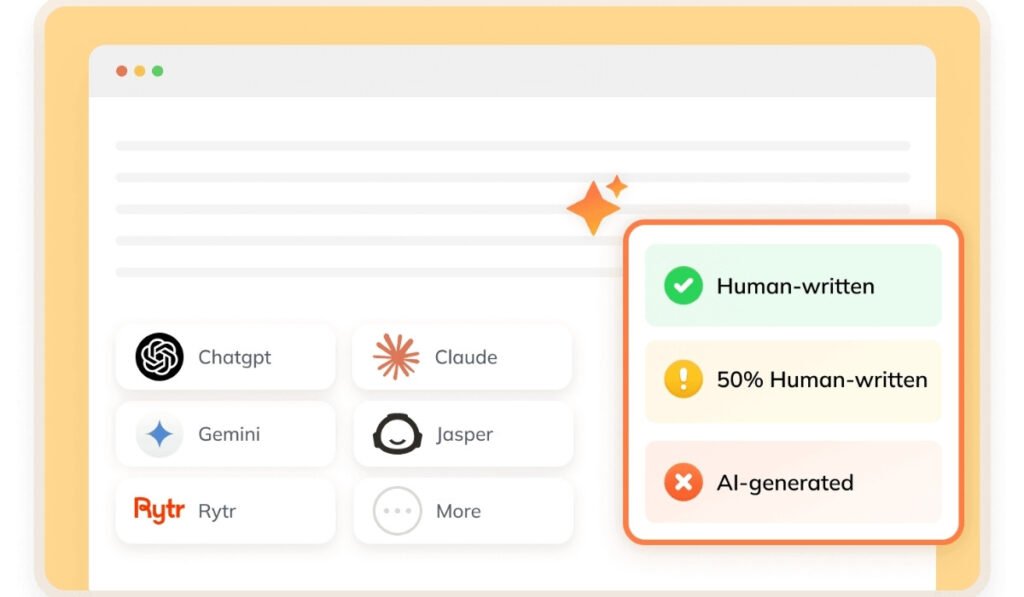This screenshot has width=1024, height=597.
Task: Choose the Chatgpt text label
Action: [x=234, y=358]
